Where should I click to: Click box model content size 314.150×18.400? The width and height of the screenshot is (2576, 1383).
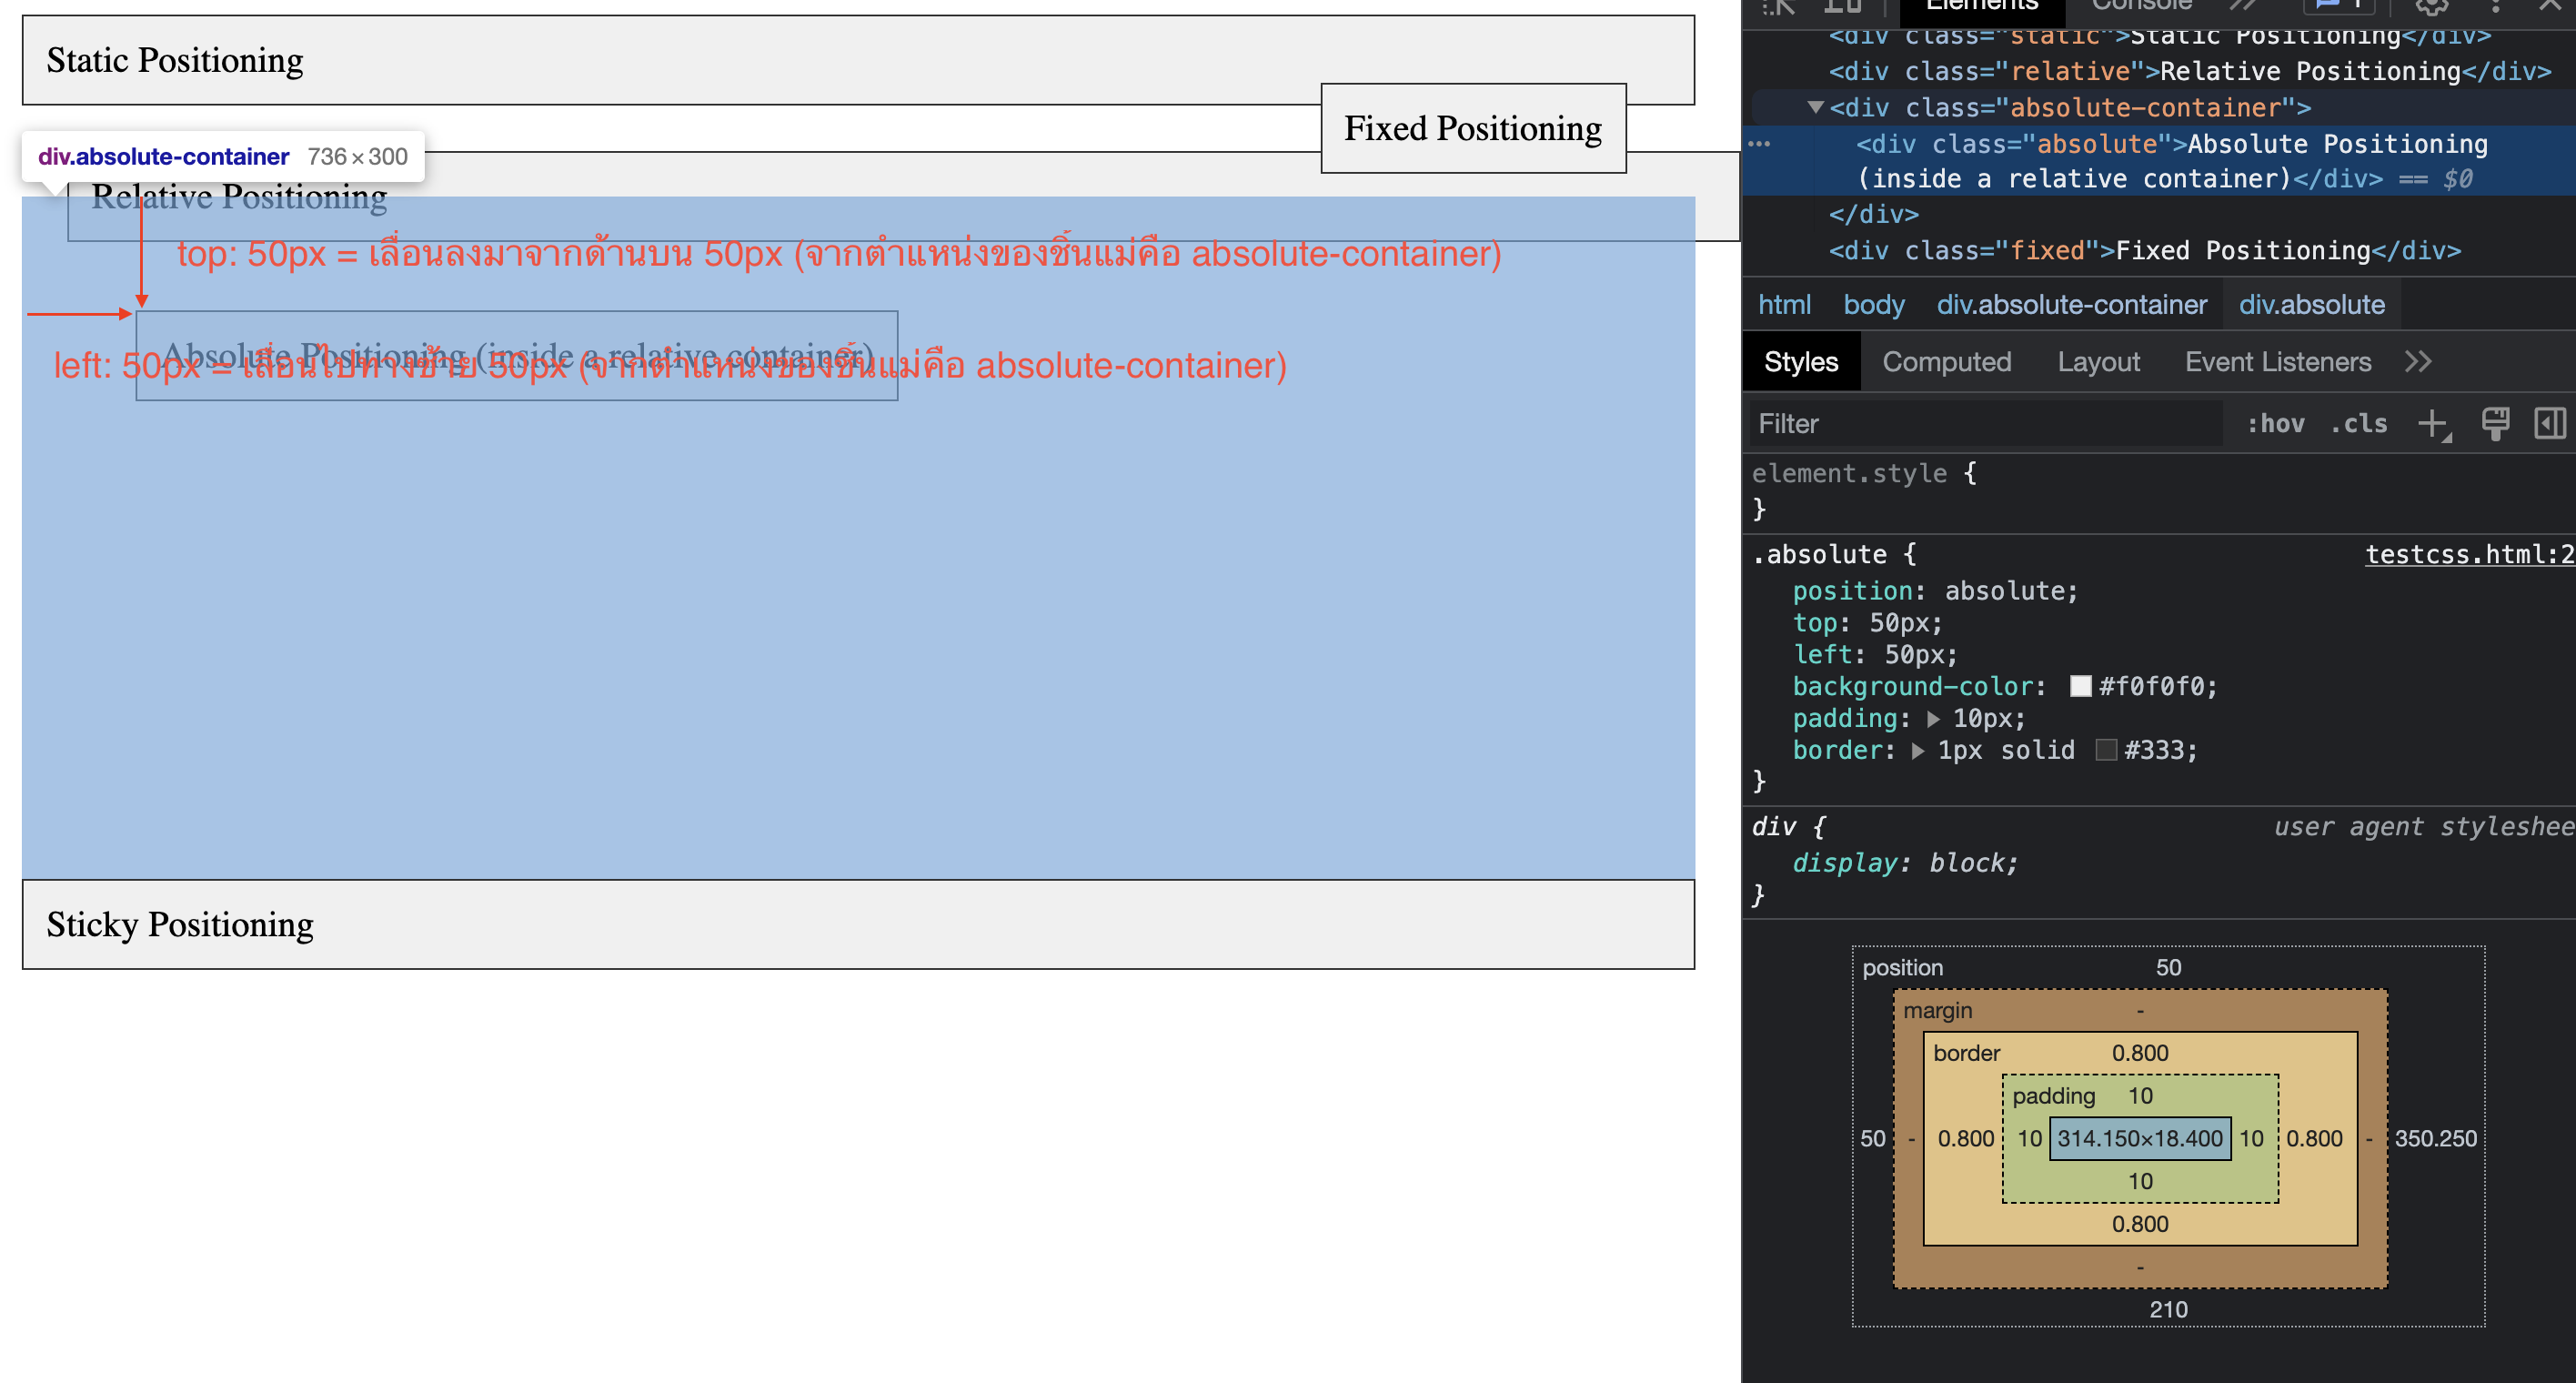point(2140,1139)
